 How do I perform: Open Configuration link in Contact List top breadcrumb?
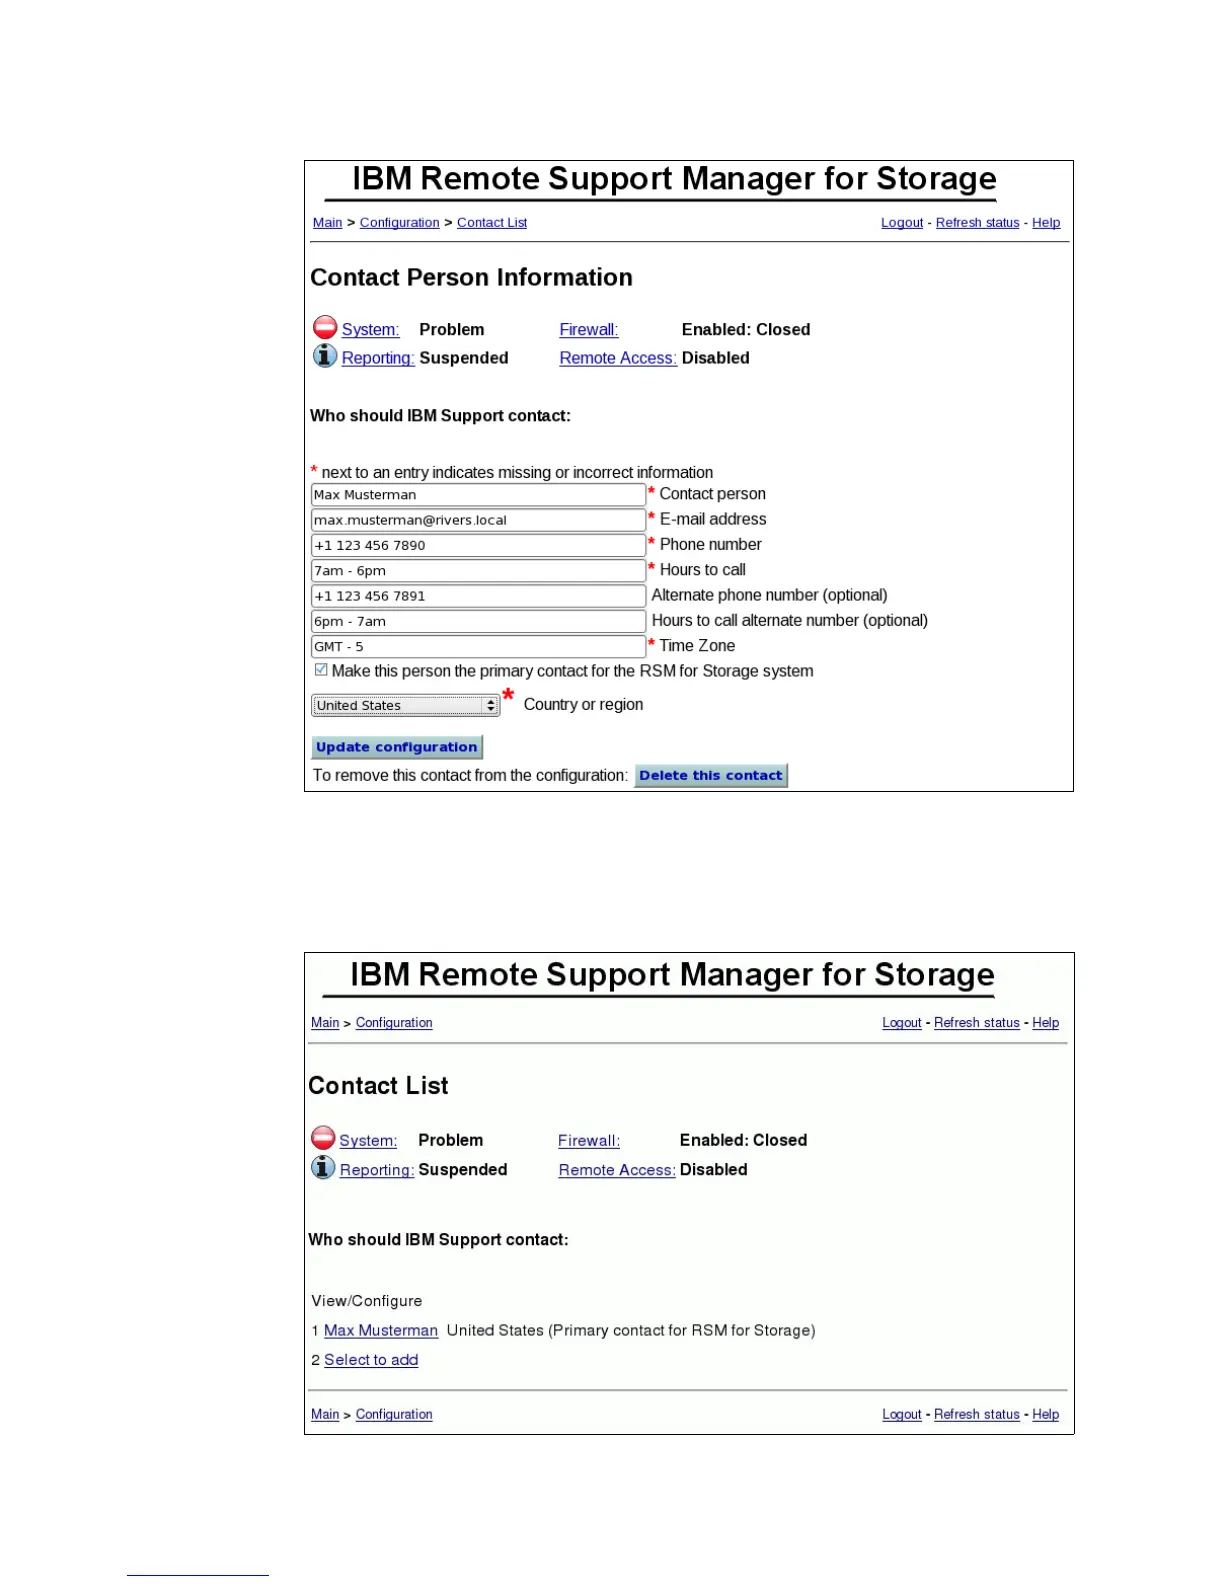click(394, 1023)
